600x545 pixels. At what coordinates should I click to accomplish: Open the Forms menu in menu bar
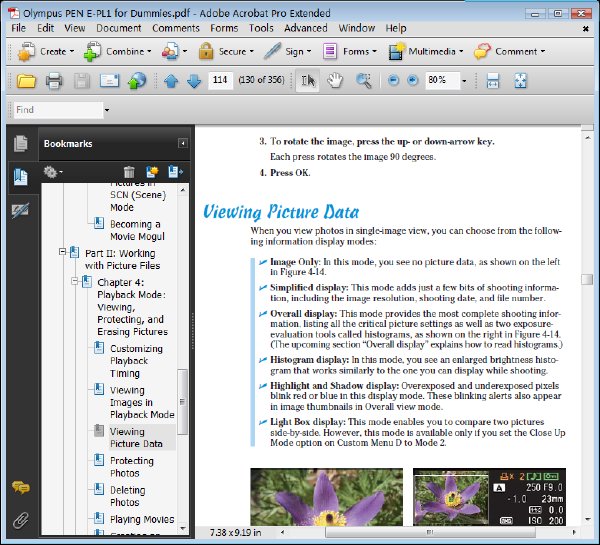[x=224, y=28]
